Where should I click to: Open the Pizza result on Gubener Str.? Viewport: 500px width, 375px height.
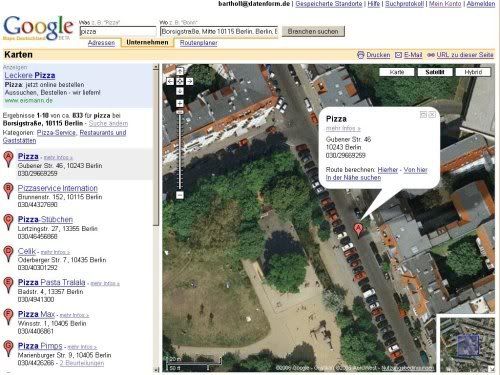28,156
